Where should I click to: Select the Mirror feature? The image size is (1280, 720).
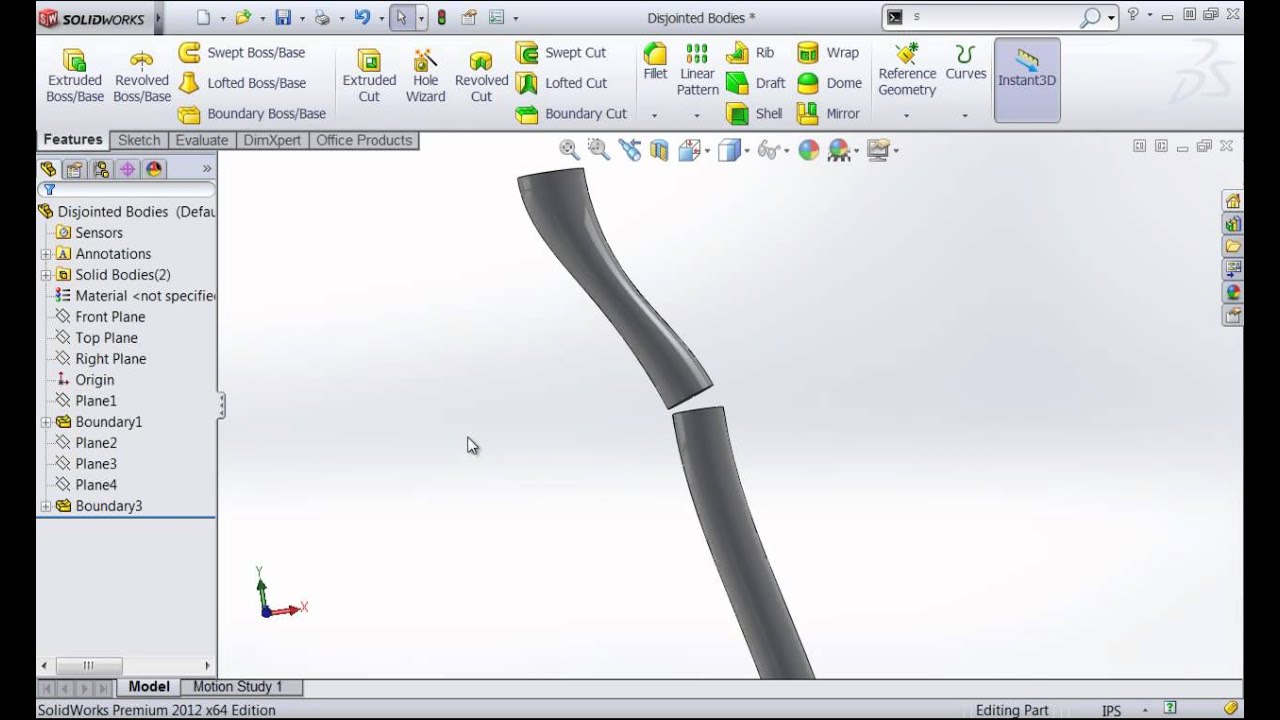(x=829, y=114)
